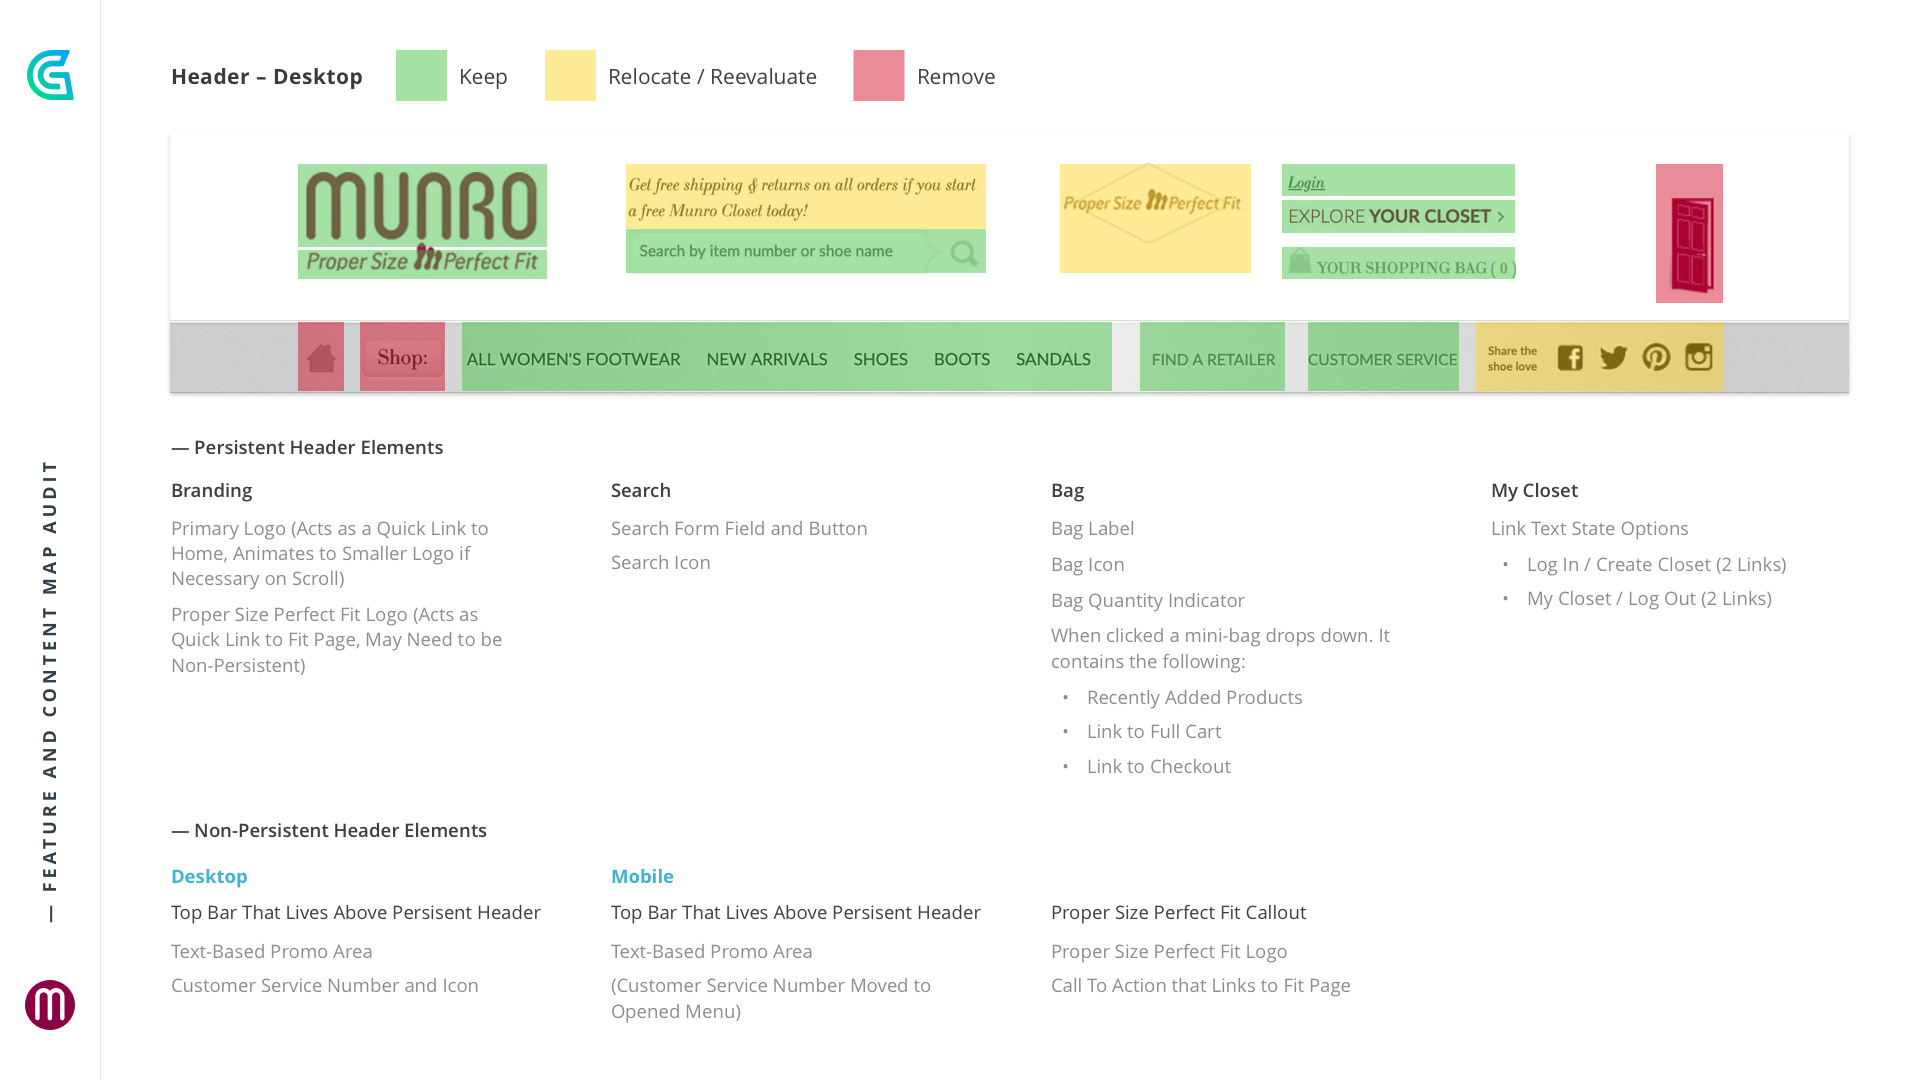Image resolution: width=1920 pixels, height=1080 pixels.
Task: Click Proper Size Perfect Fit Callout heading
Action: 1178,912
